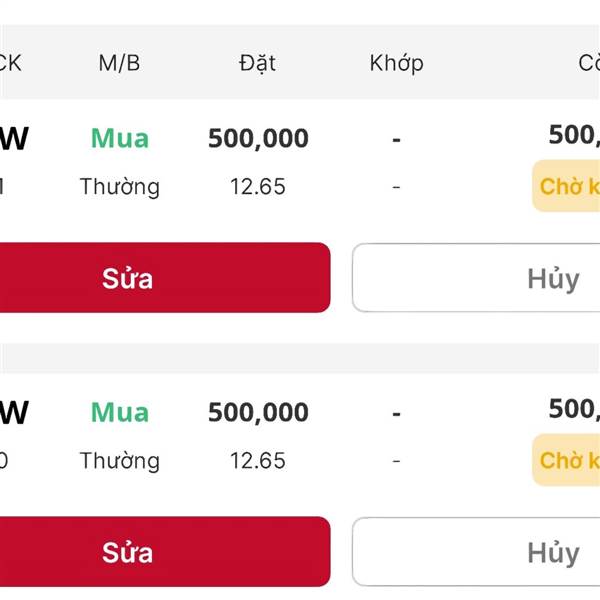
Task: Select the 500,000 placed quantity in first order
Action: 258,138
